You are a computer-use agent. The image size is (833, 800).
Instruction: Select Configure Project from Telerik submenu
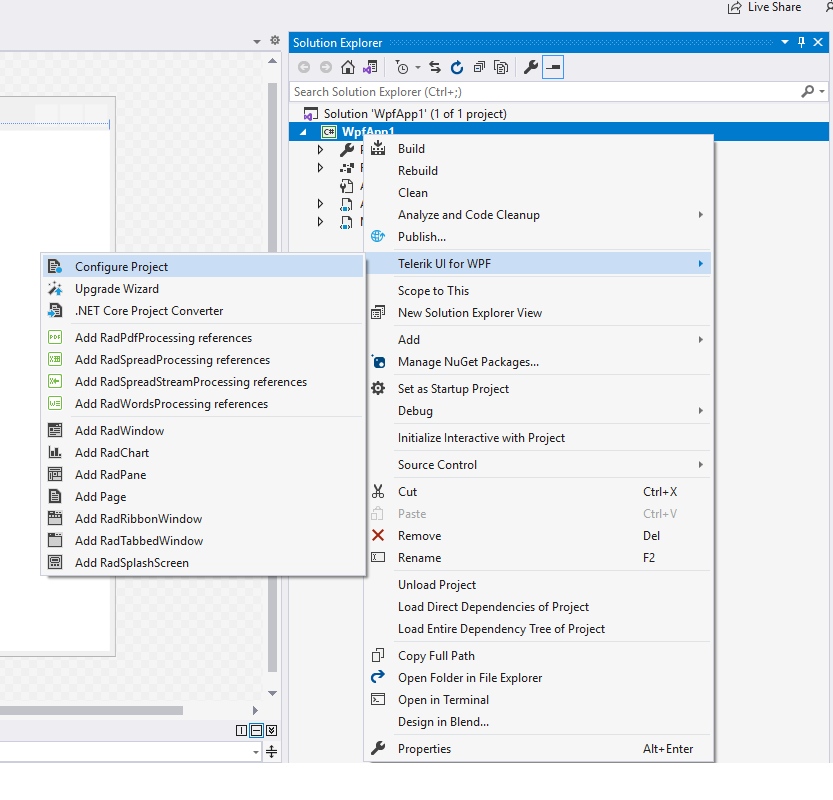point(203,267)
